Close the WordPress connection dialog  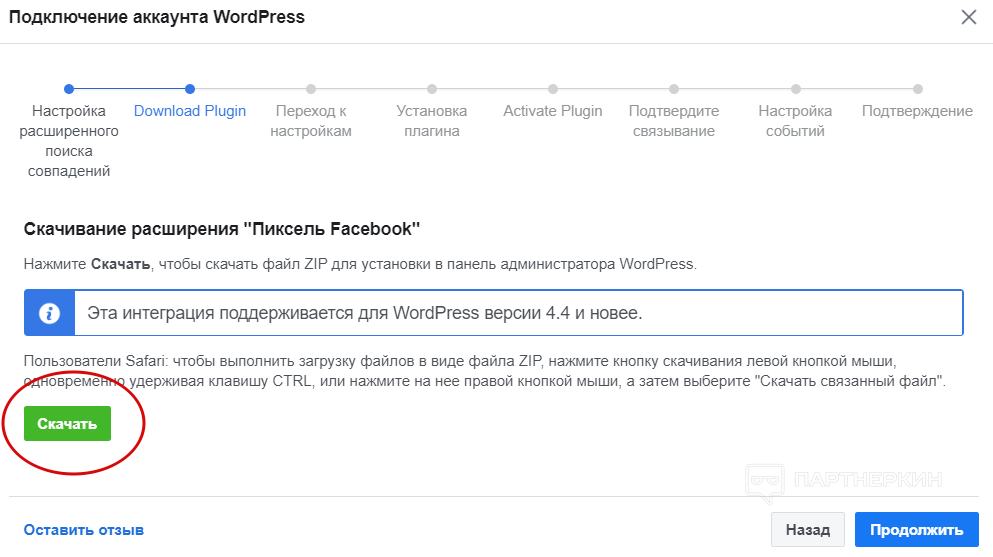click(968, 17)
